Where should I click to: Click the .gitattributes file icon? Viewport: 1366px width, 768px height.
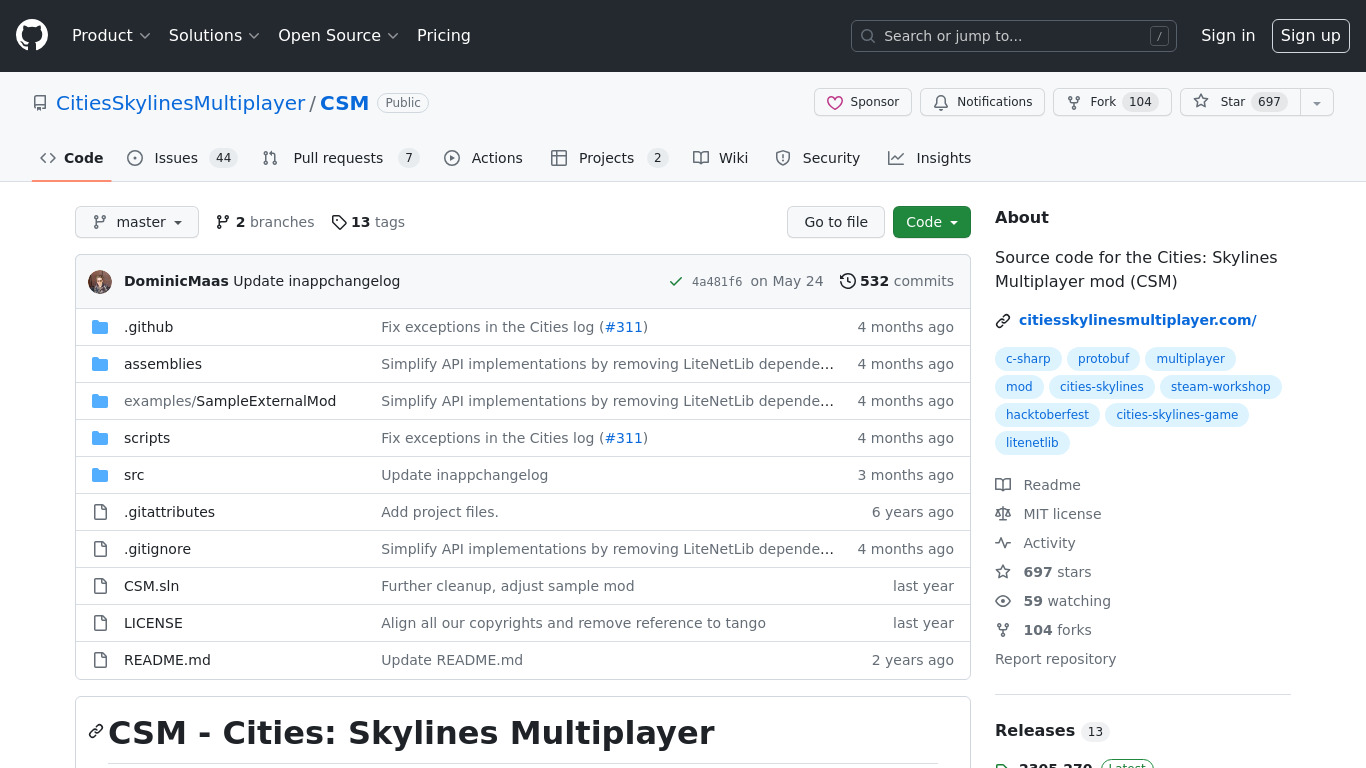pos(100,512)
